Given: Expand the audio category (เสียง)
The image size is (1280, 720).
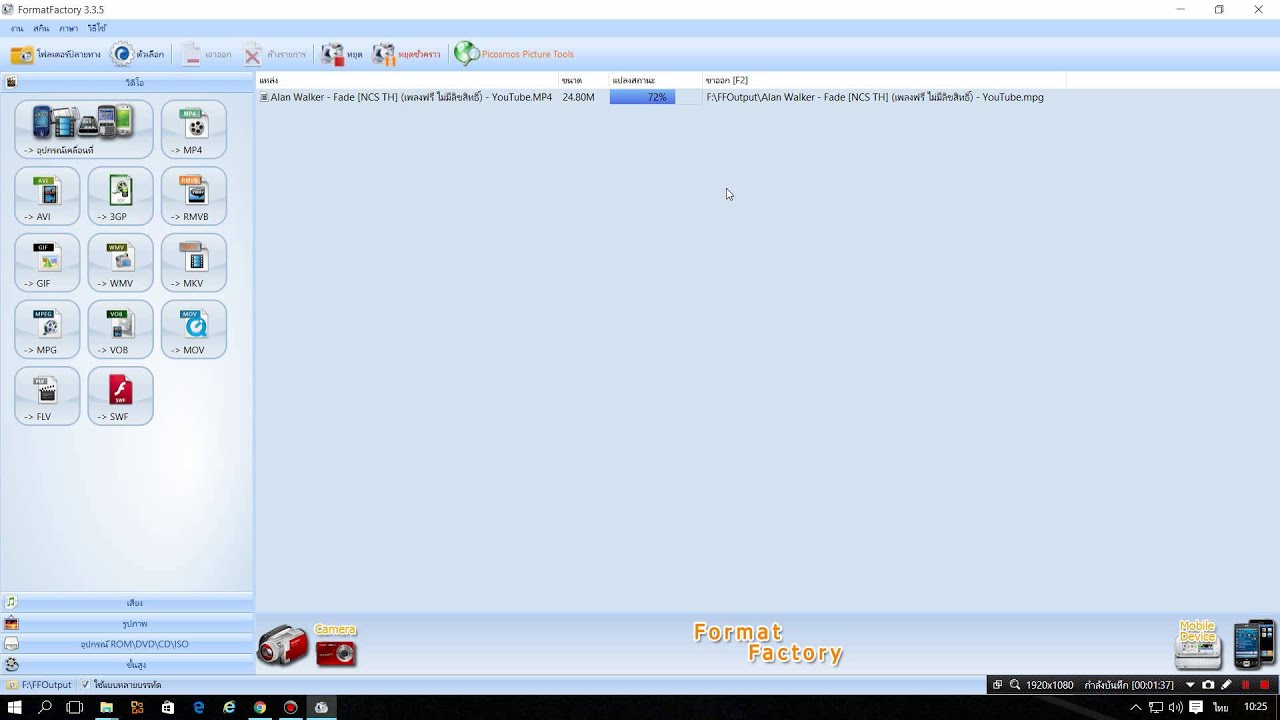Looking at the screenshot, I should pyautogui.click(x=127, y=603).
